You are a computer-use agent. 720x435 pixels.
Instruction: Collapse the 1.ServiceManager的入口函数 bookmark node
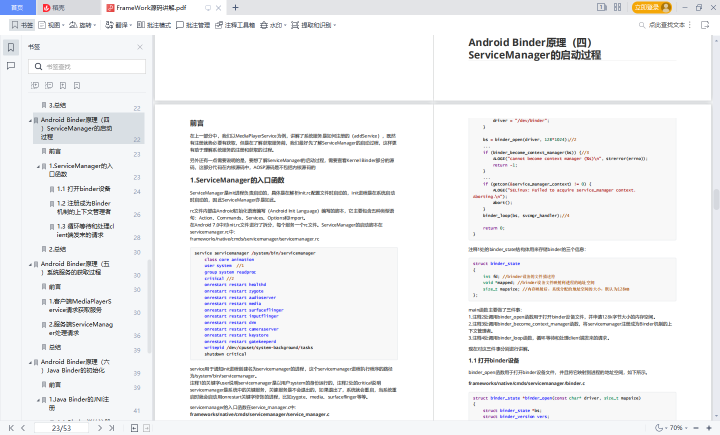point(39,166)
